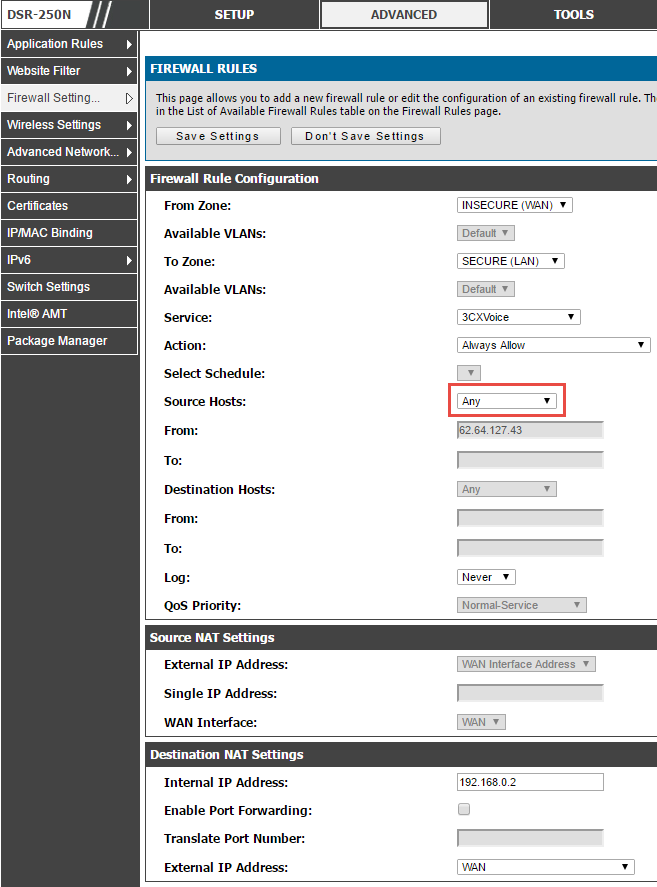Click Translate Port Number field
The image size is (657, 887).
tap(530, 838)
